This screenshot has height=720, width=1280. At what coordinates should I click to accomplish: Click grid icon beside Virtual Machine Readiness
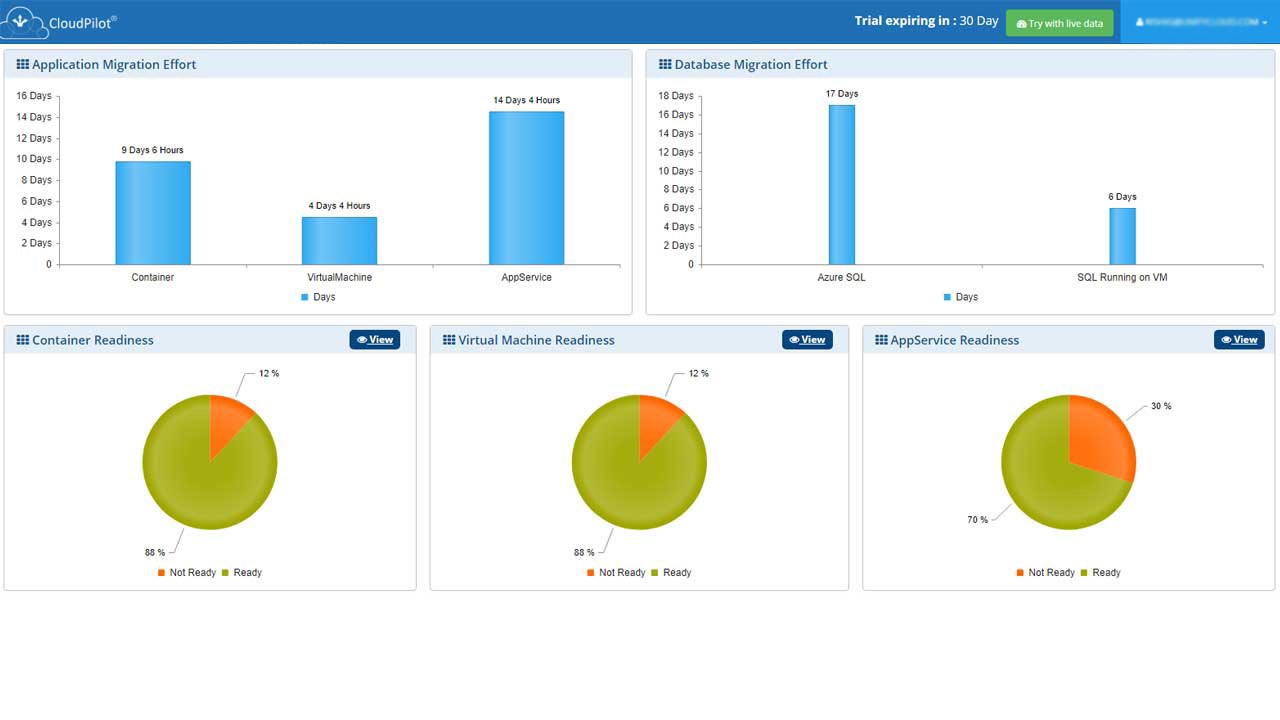449,340
